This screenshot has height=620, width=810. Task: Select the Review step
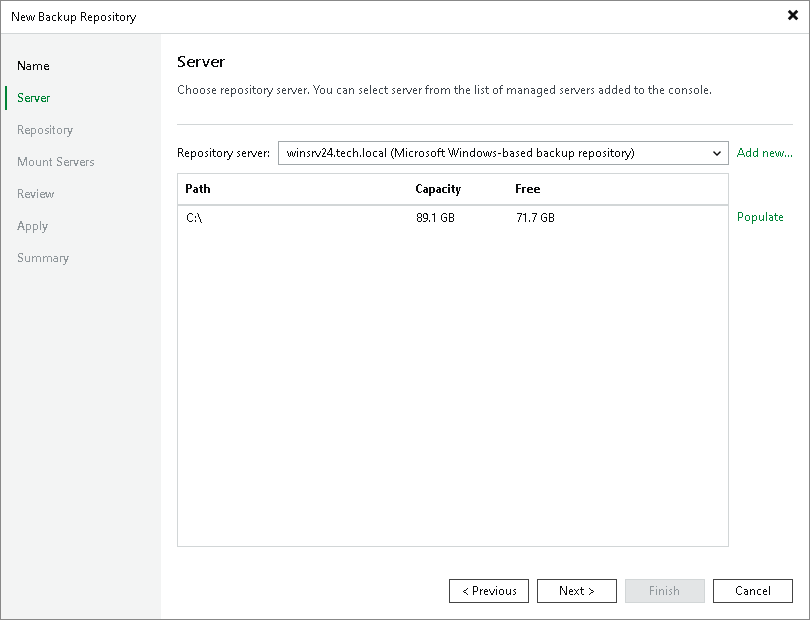pos(35,194)
